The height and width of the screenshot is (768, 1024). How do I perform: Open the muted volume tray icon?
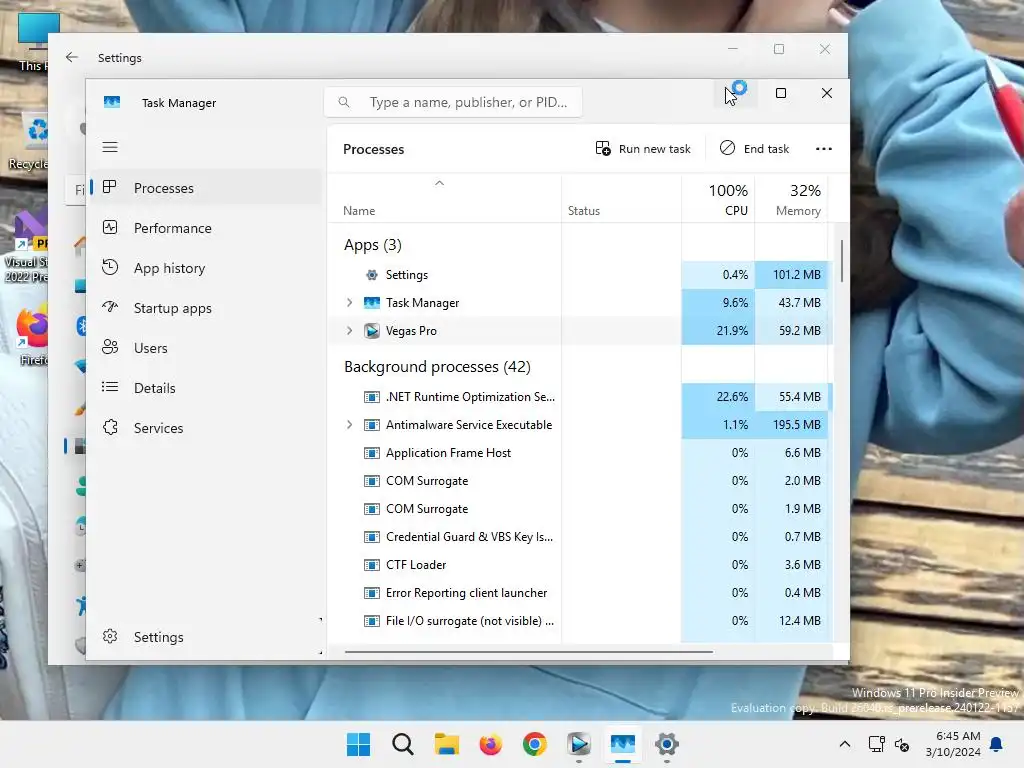click(x=902, y=744)
